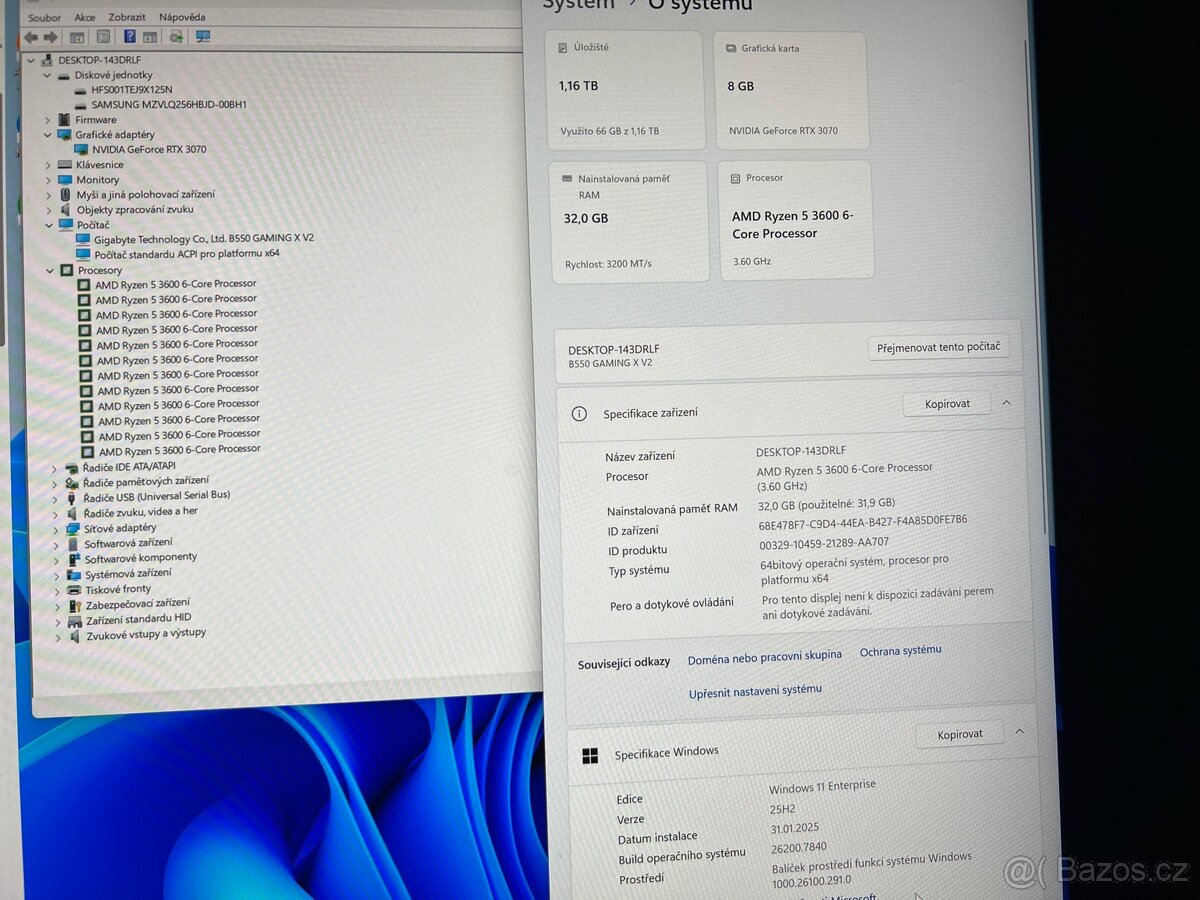Open the Soubor menu

(x=44, y=17)
